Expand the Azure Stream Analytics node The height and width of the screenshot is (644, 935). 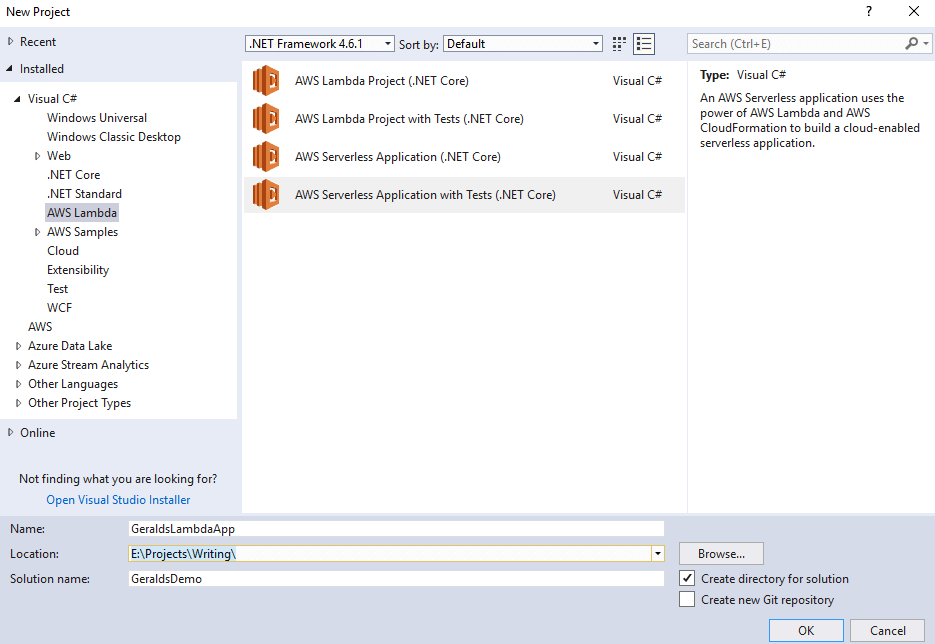click(18, 365)
